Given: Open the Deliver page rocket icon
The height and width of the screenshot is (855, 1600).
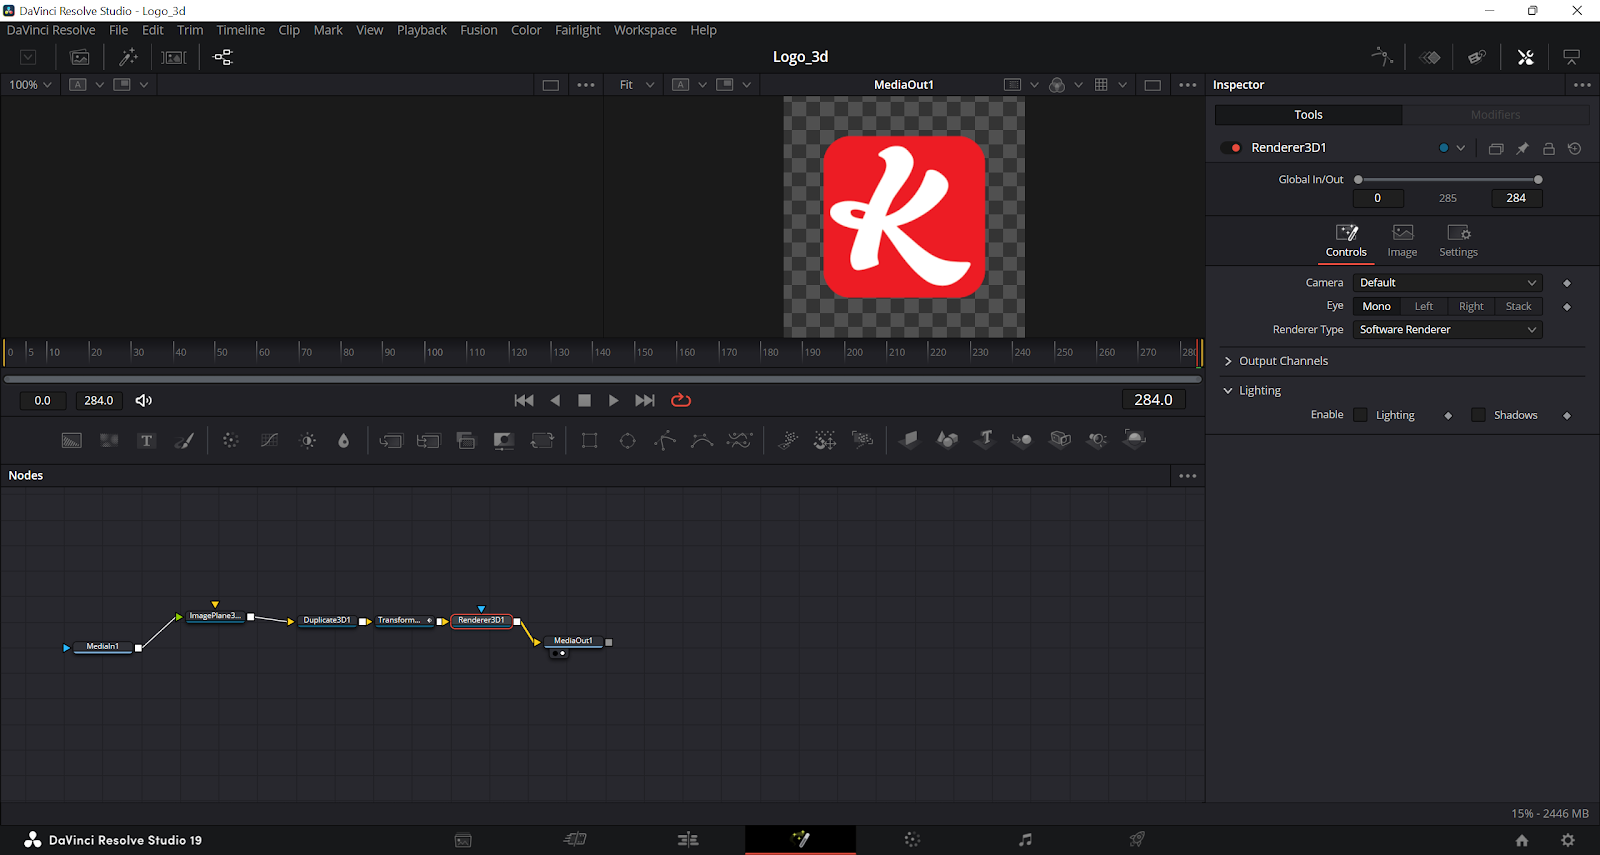Looking at the screenshot, I should (1137, 840).
